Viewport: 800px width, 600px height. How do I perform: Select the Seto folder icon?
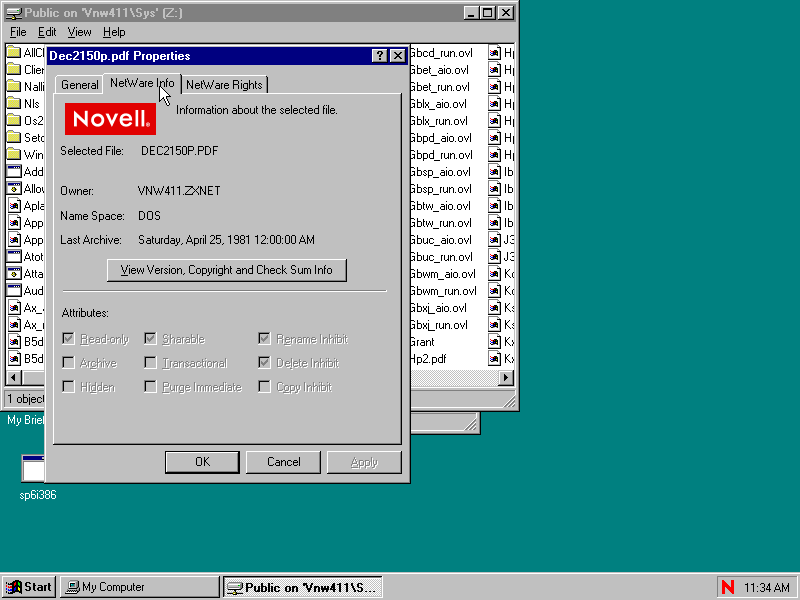(x=14, y=138)
